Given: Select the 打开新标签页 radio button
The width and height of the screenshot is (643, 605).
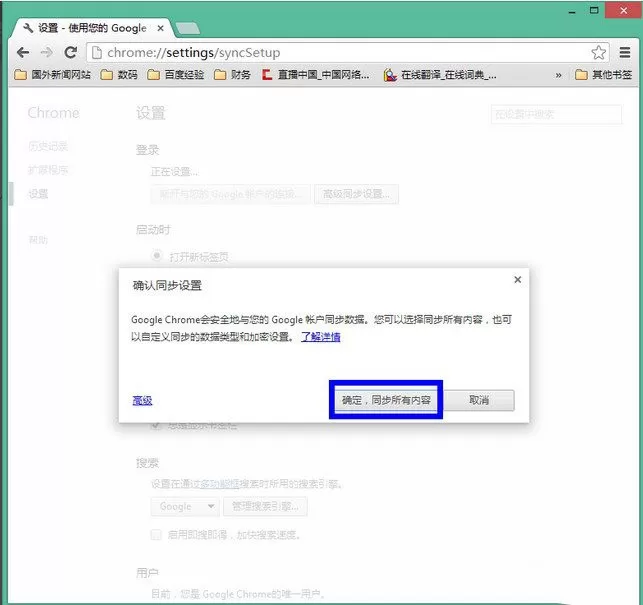Looking at the screenshot, I should point(157,256).
